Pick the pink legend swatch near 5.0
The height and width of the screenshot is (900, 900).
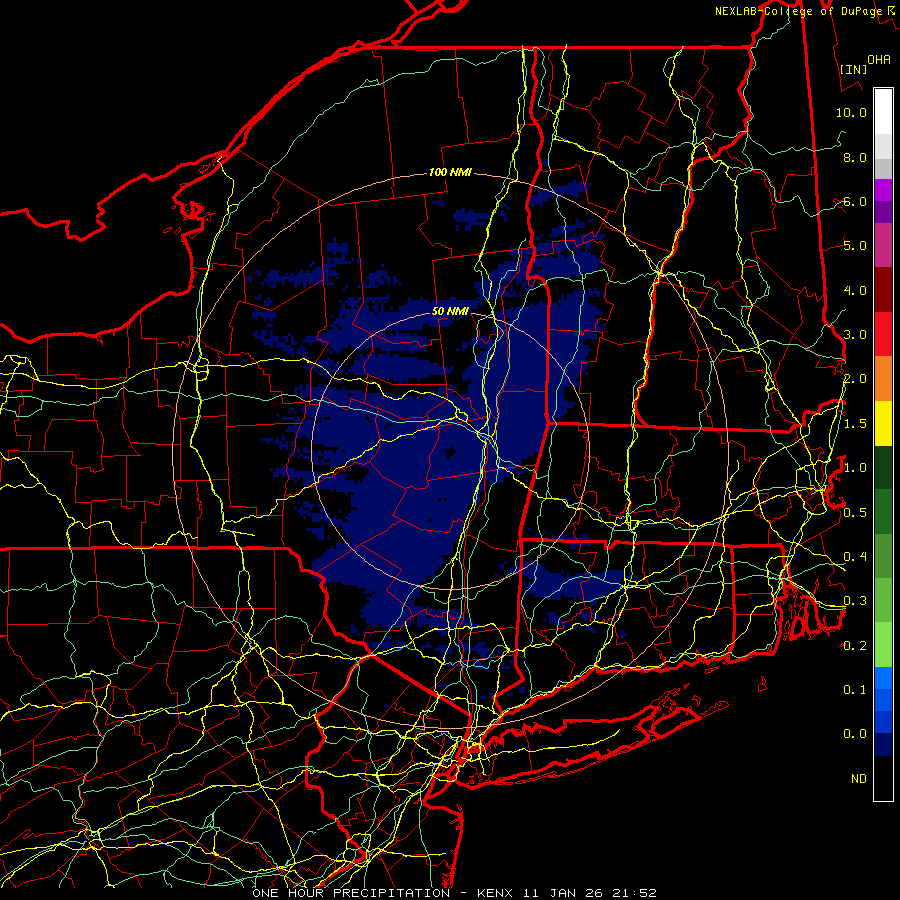[x=883, y=246]
